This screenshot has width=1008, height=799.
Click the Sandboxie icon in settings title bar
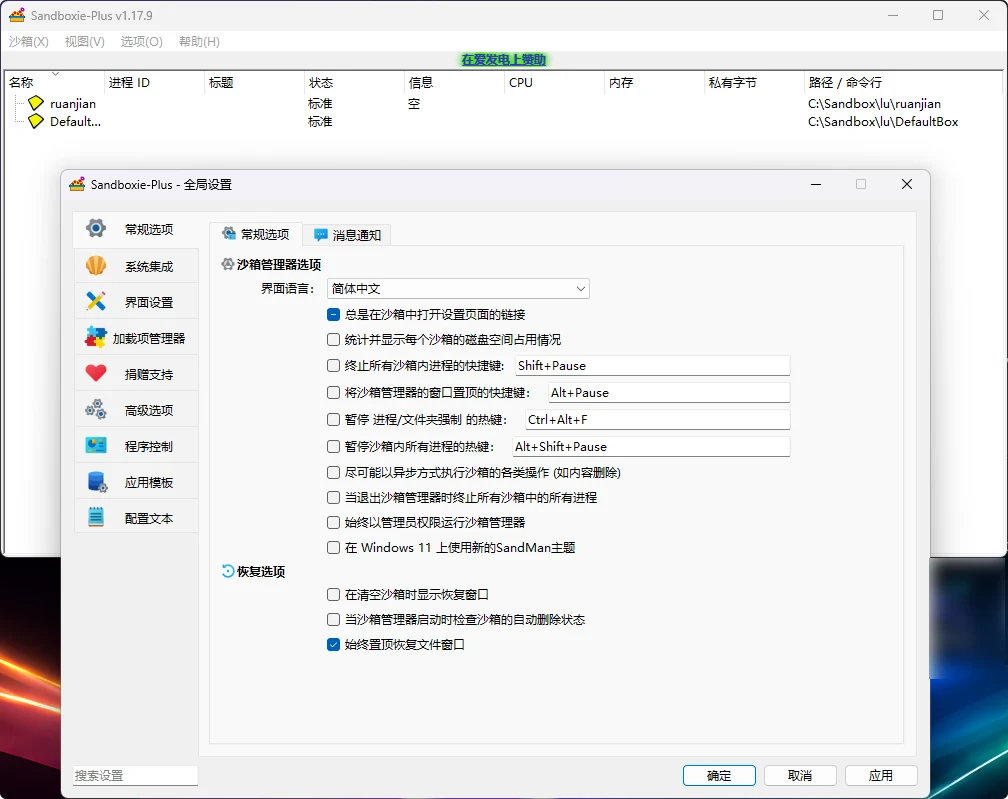[77, 184]
